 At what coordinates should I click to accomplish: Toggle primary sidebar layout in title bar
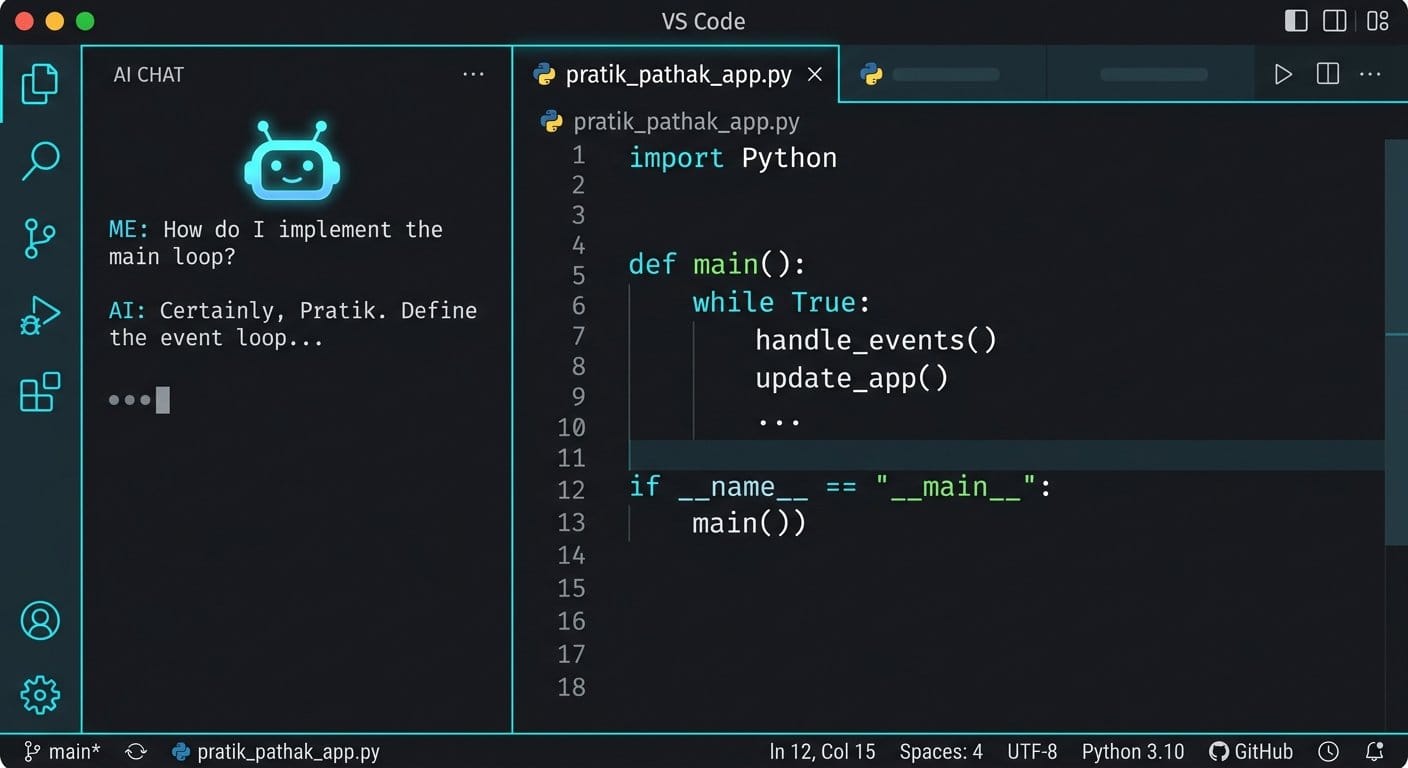point(1296,21)
